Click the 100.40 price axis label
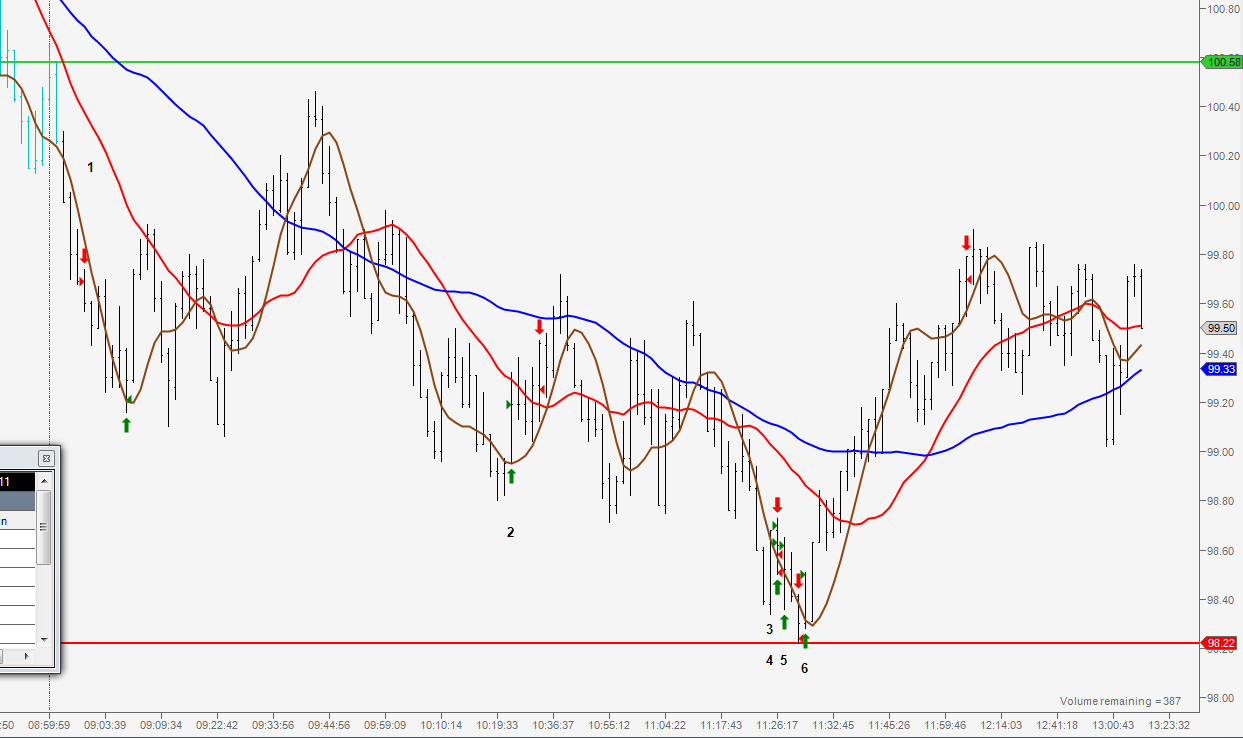The image size is (1243, 738). tap(1223, 107)
